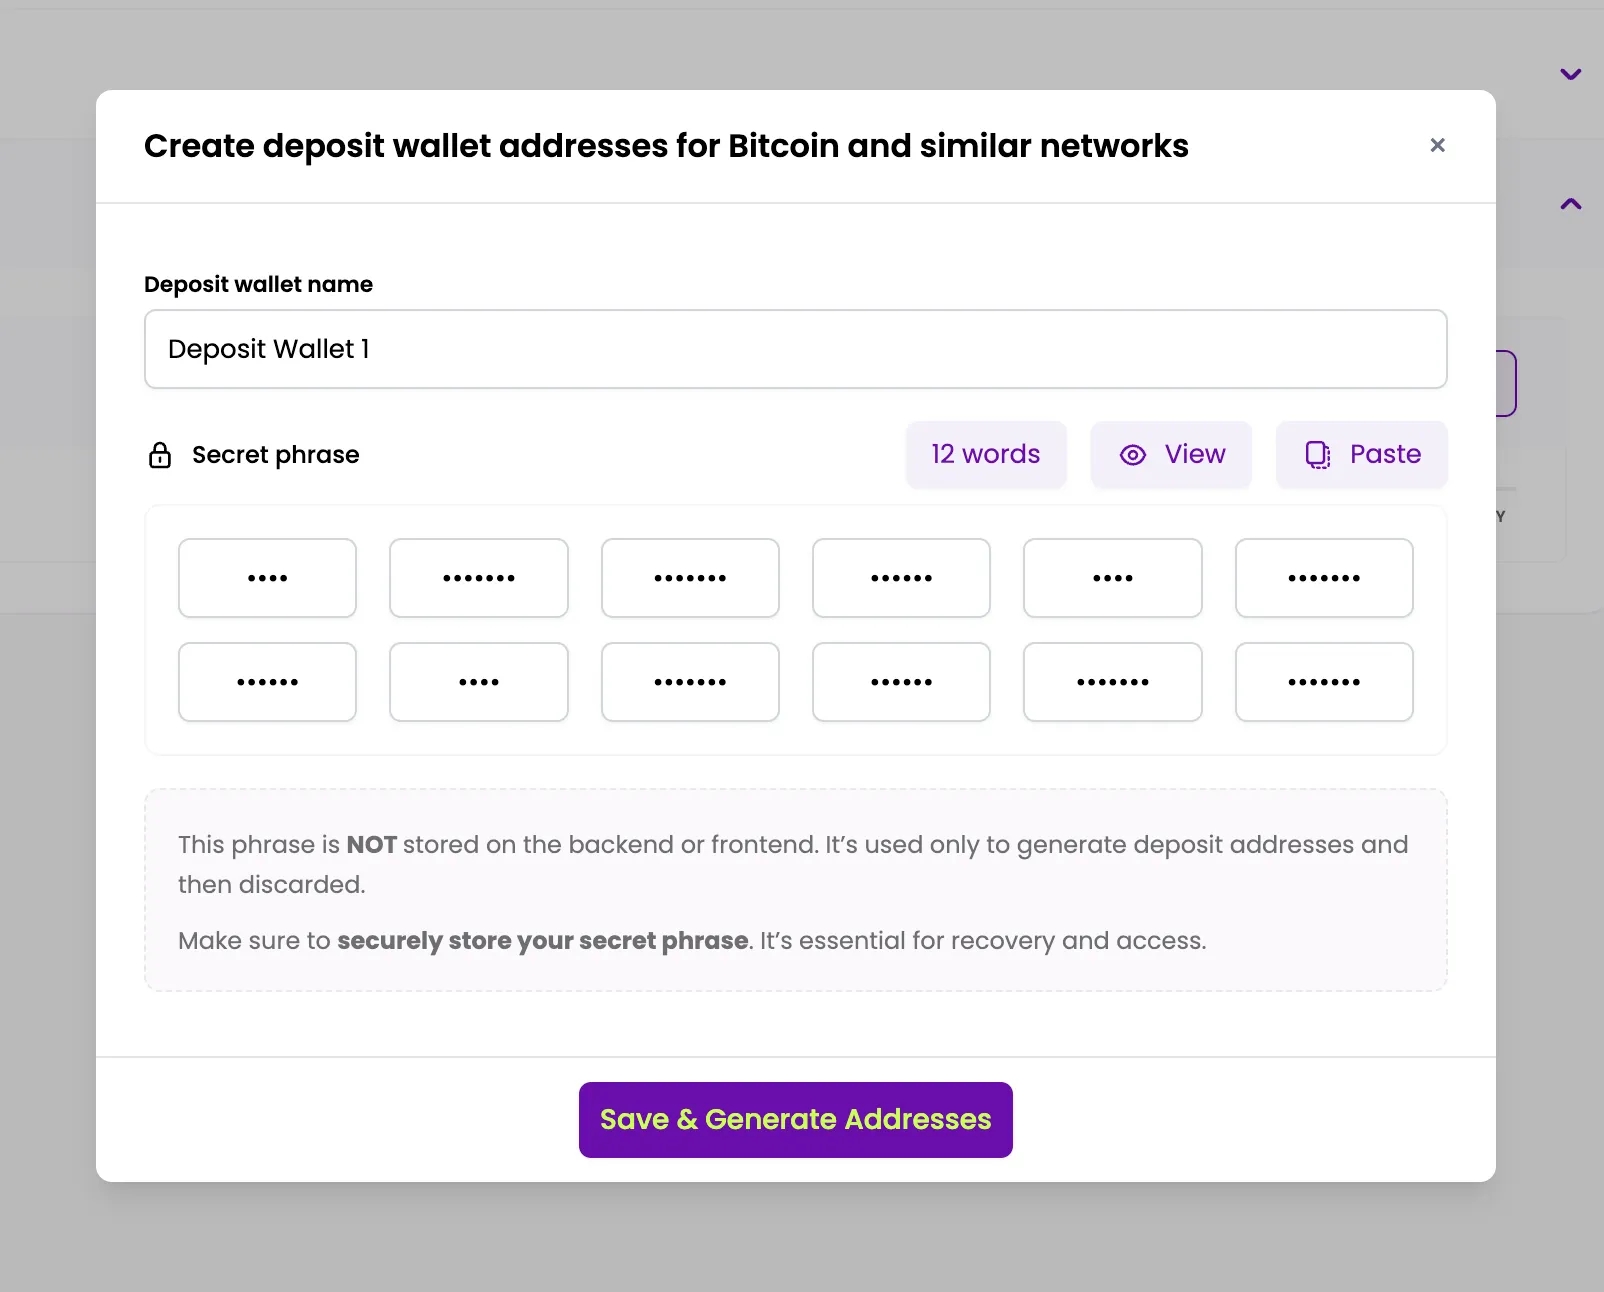The width and height of the screenshot is (1604, 1292).
Task: Select the first secret phrase word box
Action: [x=267, y=578]
